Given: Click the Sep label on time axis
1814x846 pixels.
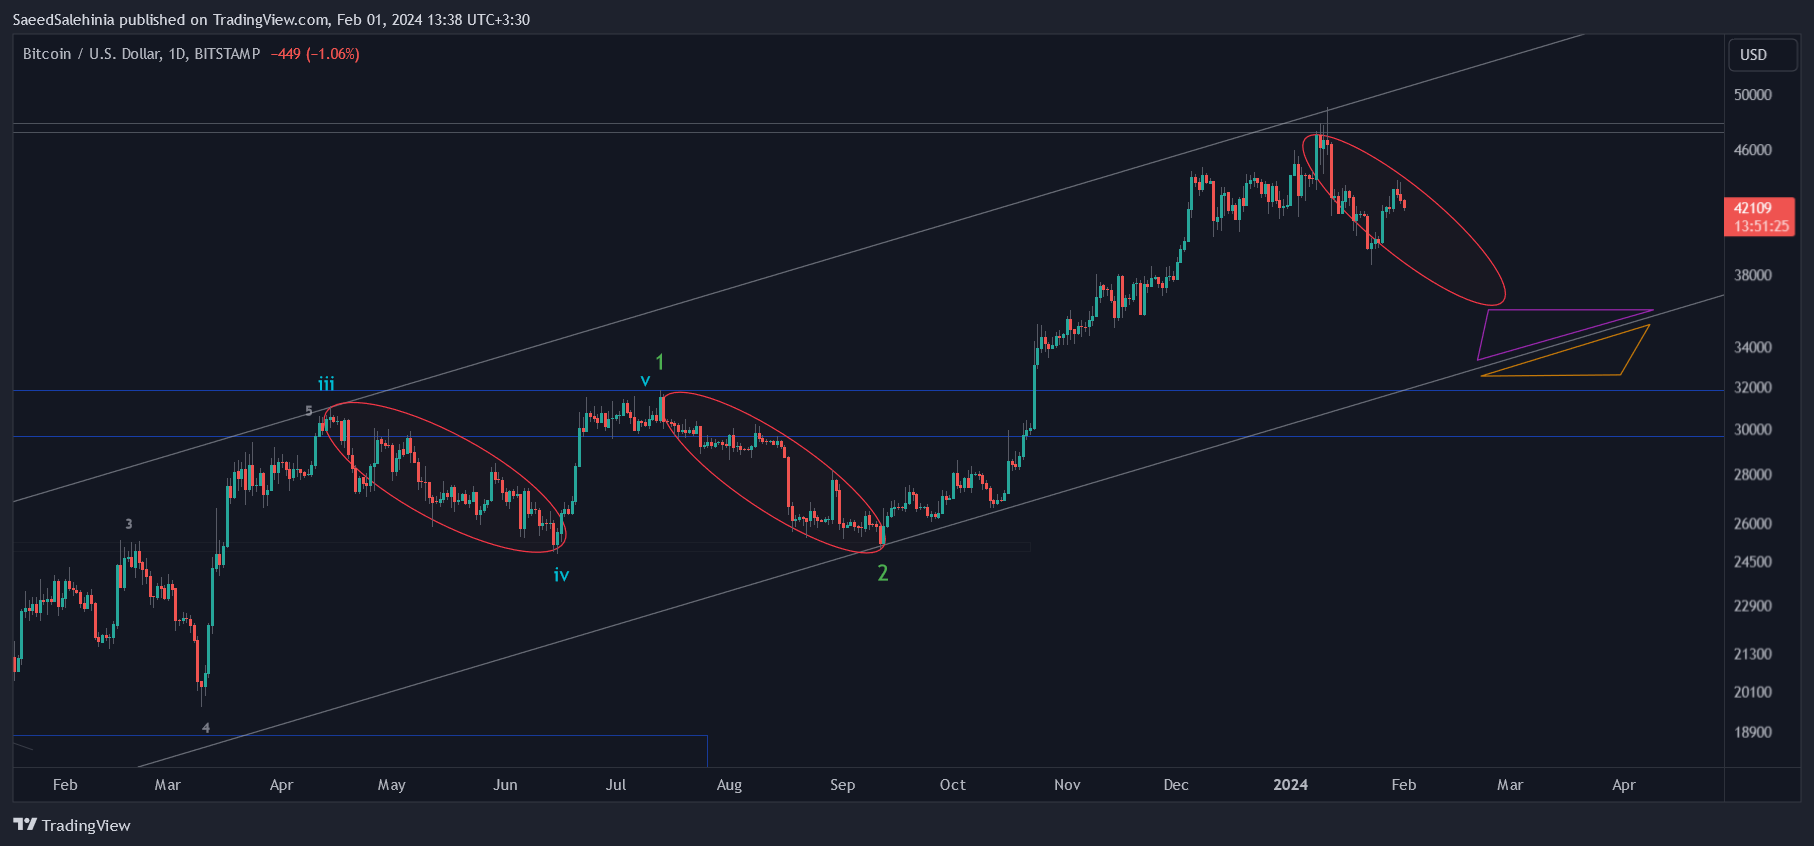Looking at the screenshot, I should point(842,785).
